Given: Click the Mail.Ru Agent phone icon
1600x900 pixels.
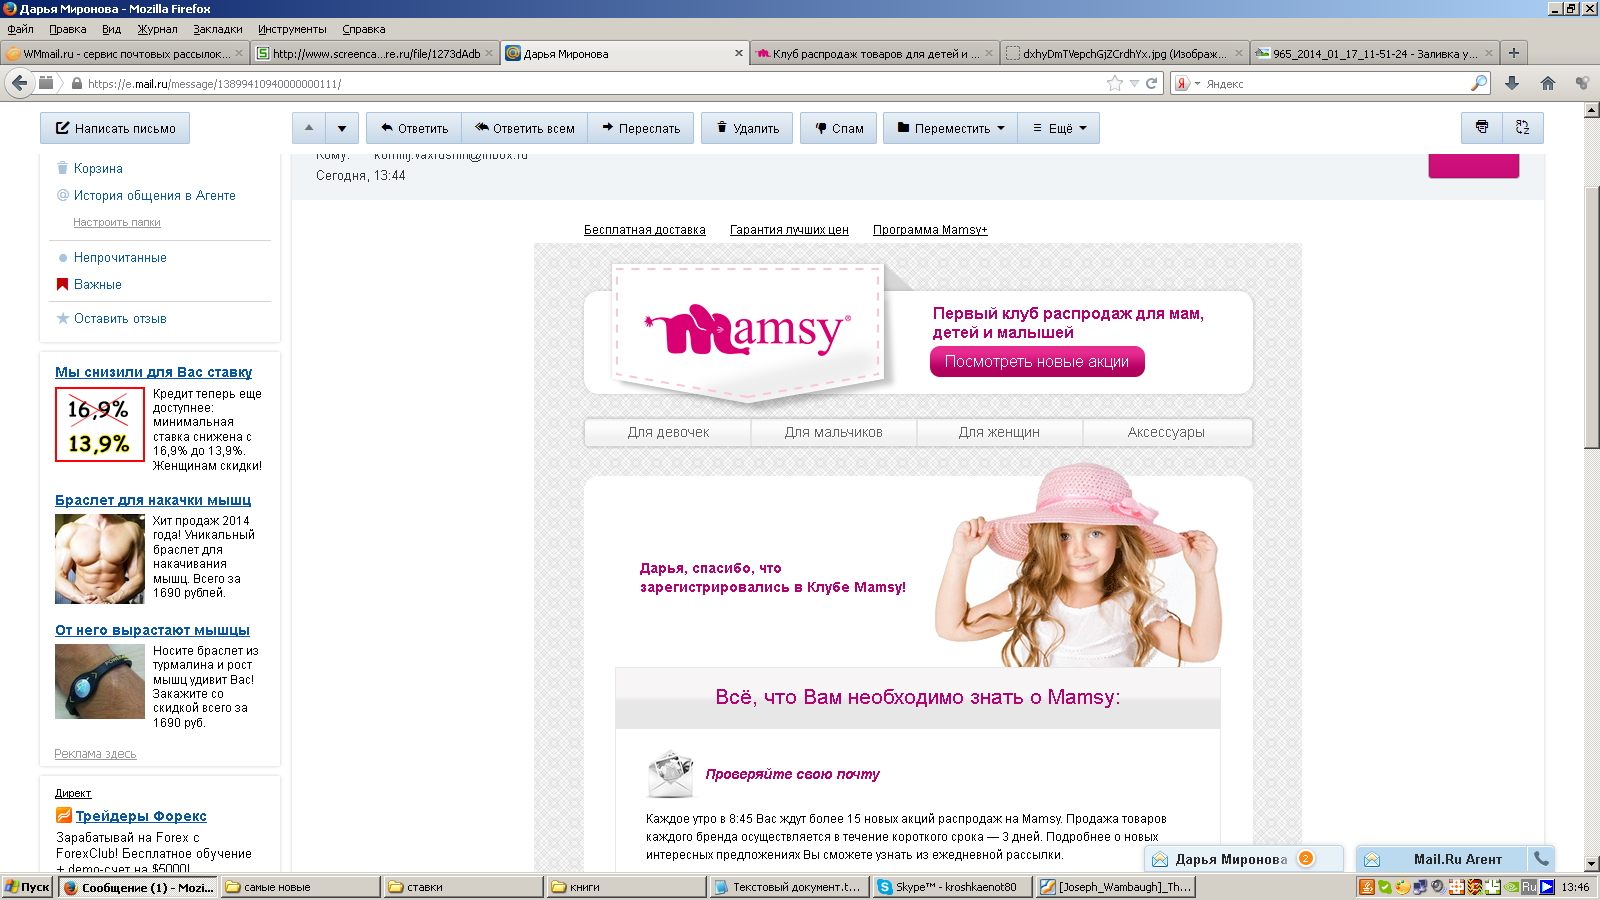Looking at the screenshot, I should point(1542,859).
